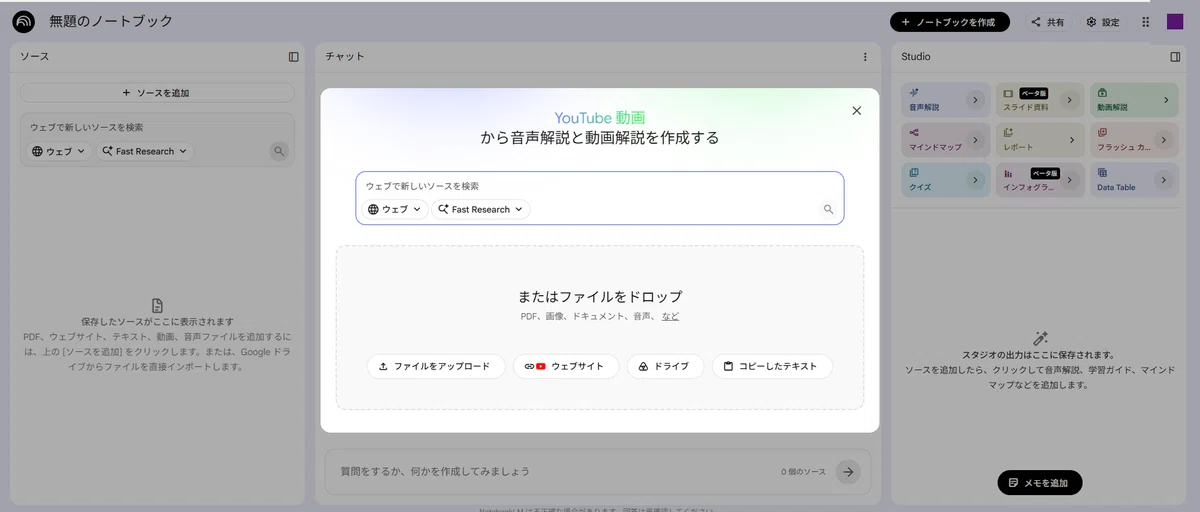Click the マインドマップ node icon
This screenshot has width=1200, height=512.
click(x=914, y=132)
